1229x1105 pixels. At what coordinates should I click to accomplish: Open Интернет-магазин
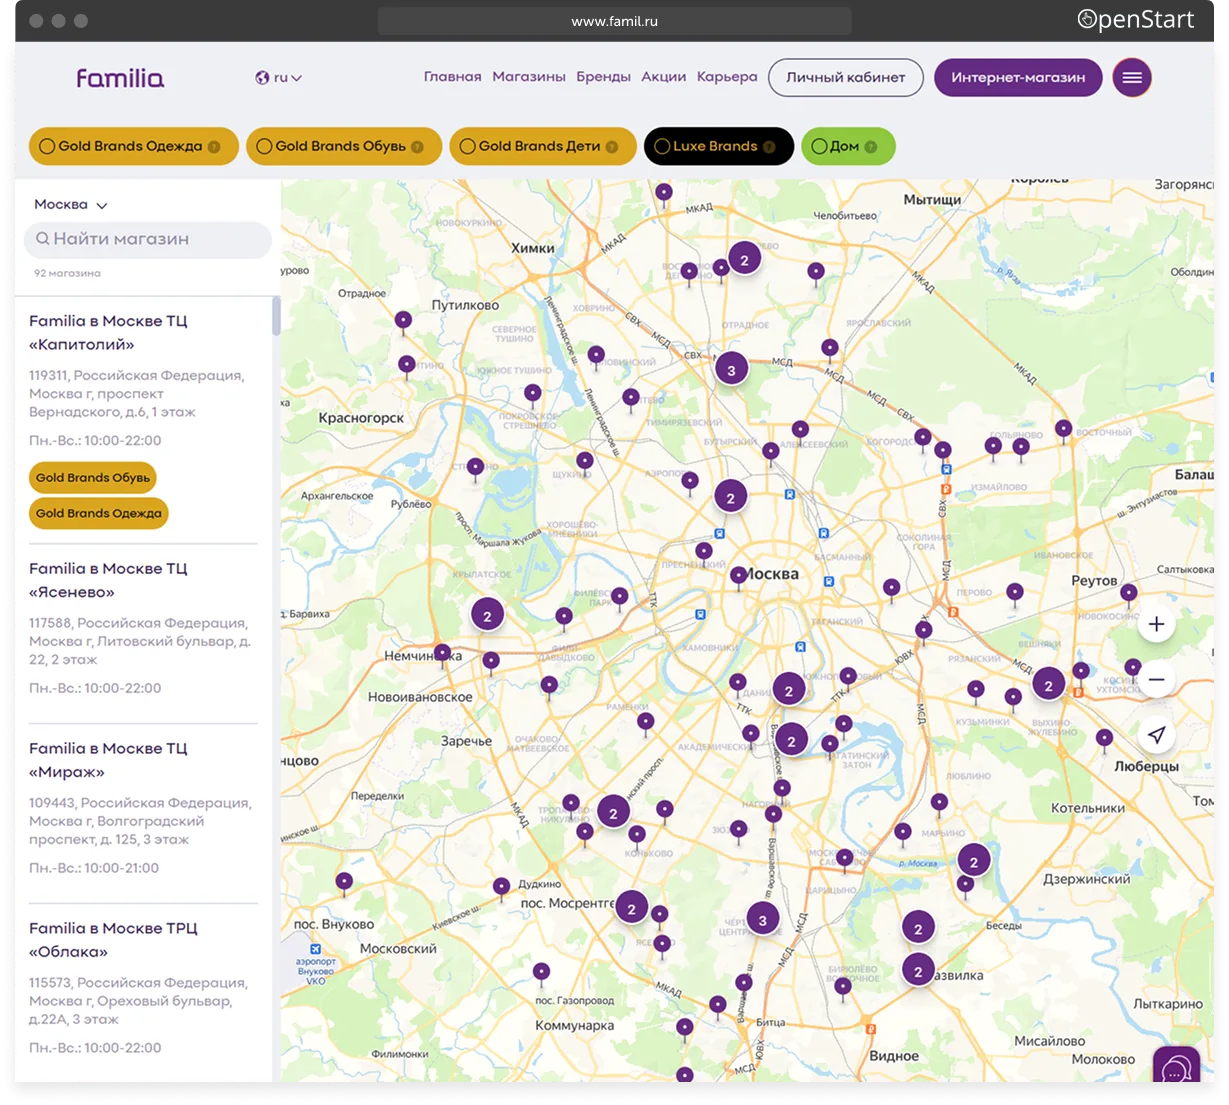[x=1018, y=77]
